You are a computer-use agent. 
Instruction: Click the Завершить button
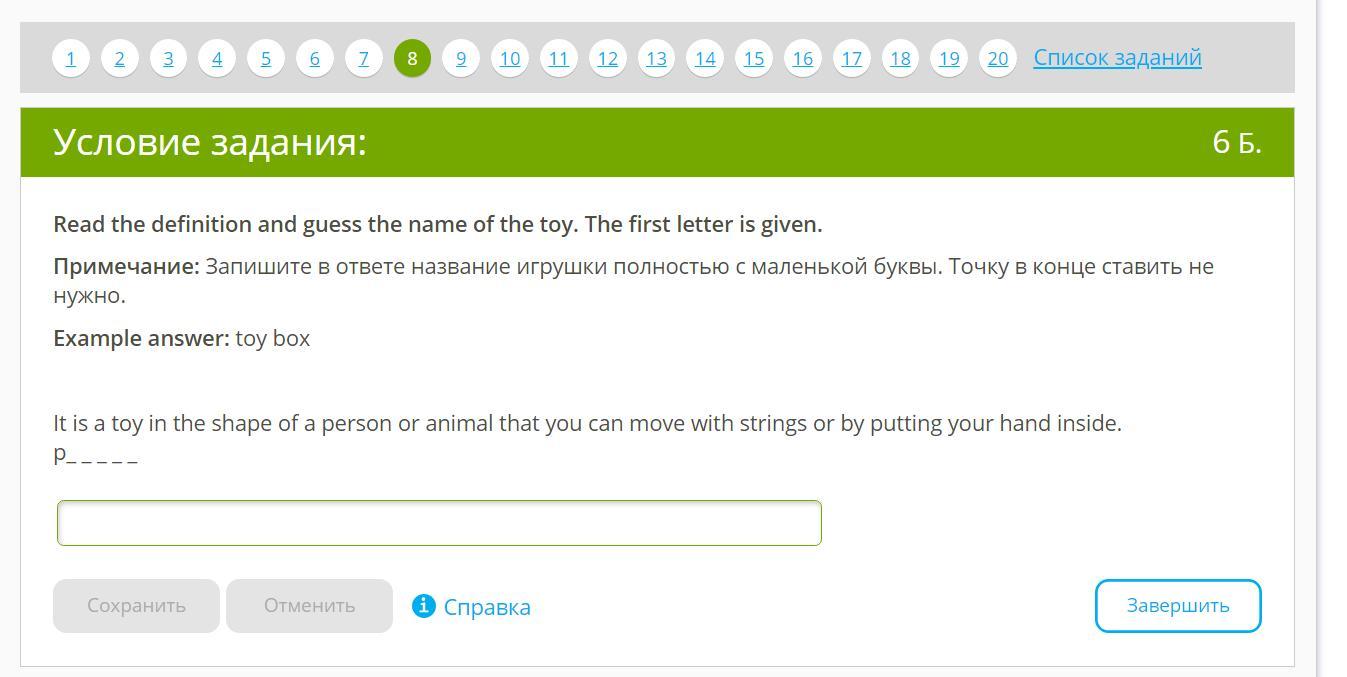1178,606
